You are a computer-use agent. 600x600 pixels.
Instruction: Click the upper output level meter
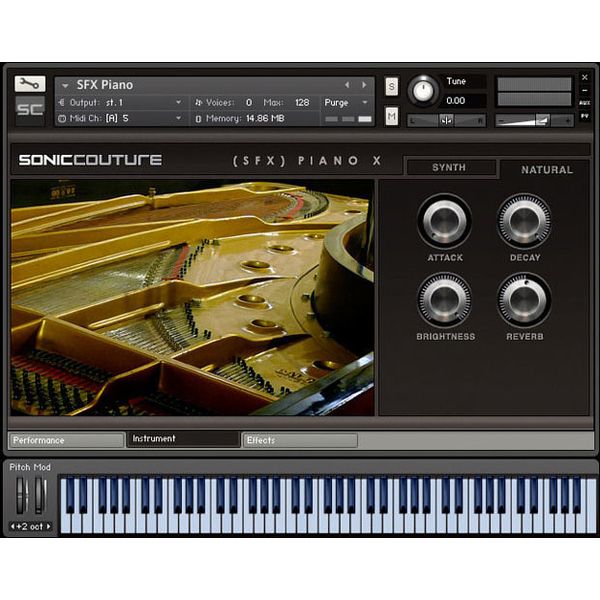pos(535,84)
